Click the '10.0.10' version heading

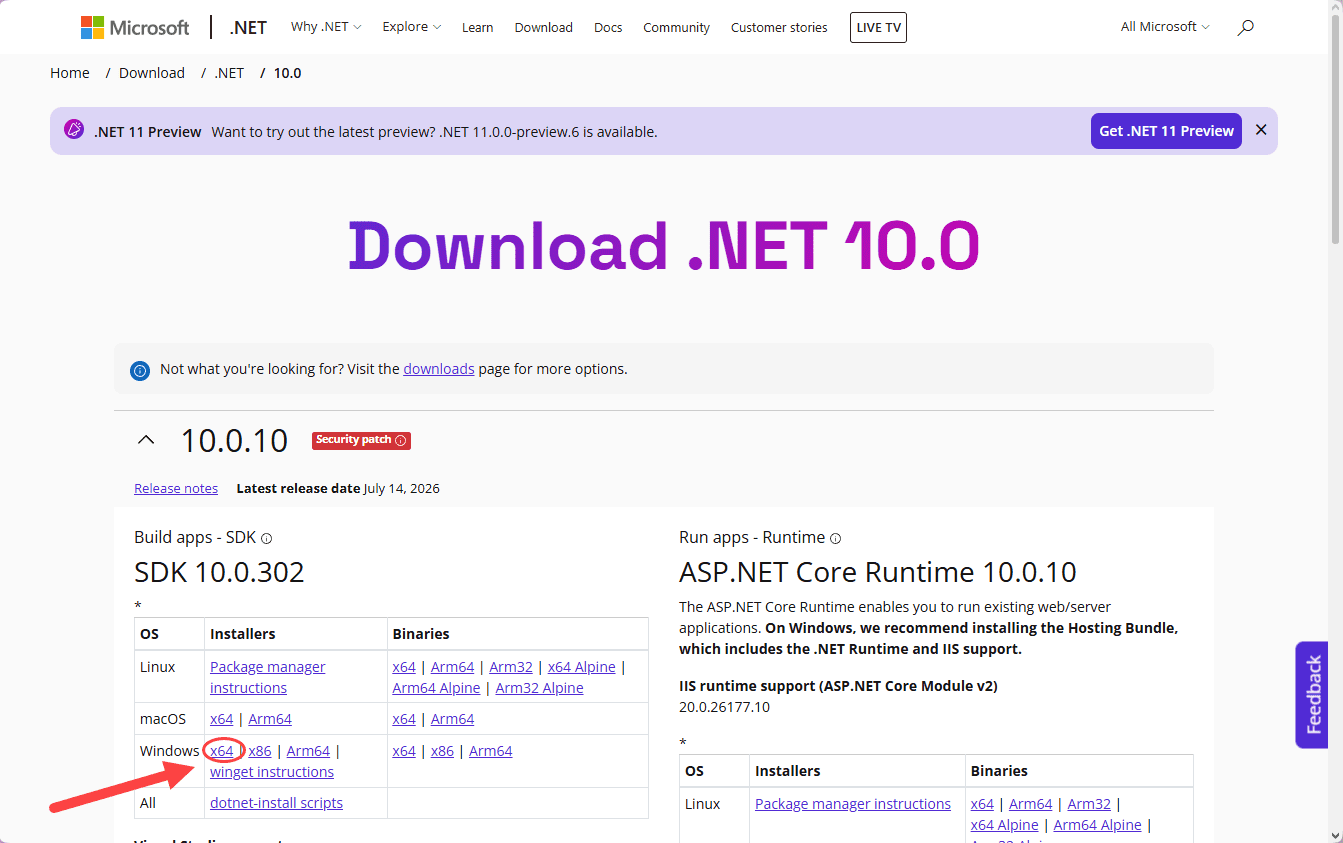(x=234, y=441)
